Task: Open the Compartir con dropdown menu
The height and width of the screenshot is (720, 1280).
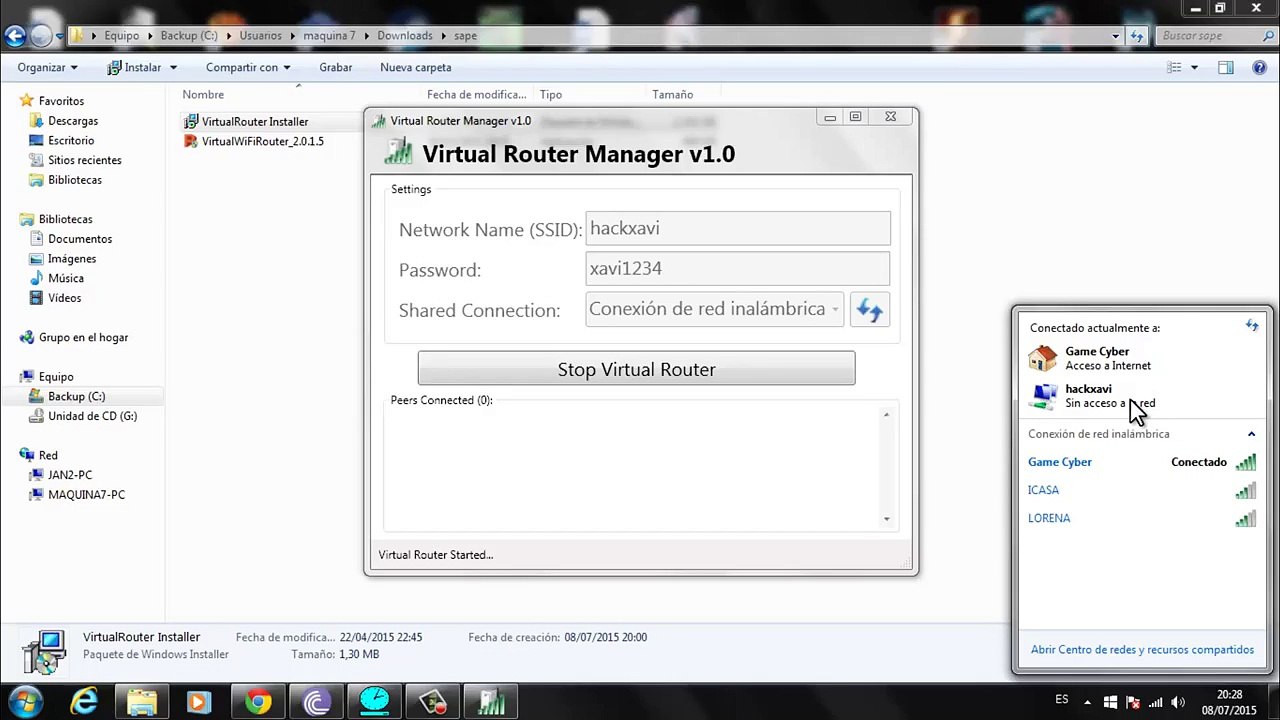Action: (x=247, y=67)
